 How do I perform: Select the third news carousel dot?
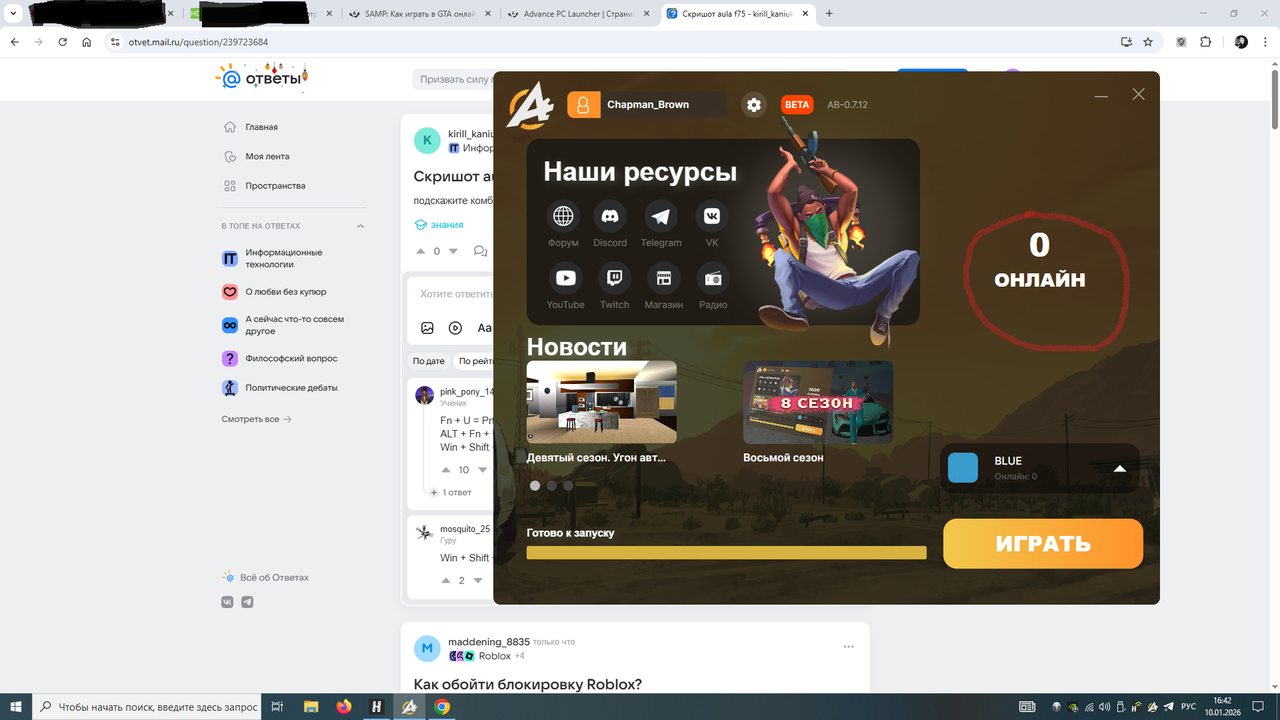pos(568,486)
